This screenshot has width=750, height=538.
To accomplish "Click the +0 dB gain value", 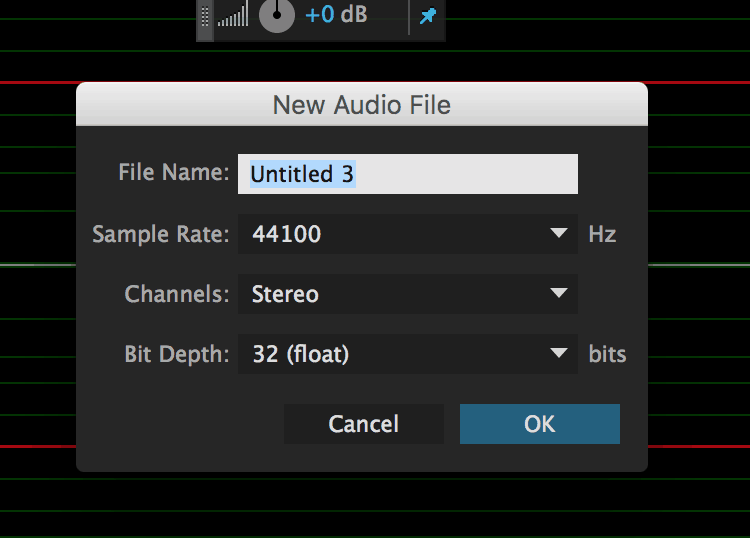I will (x=336, y=14).
